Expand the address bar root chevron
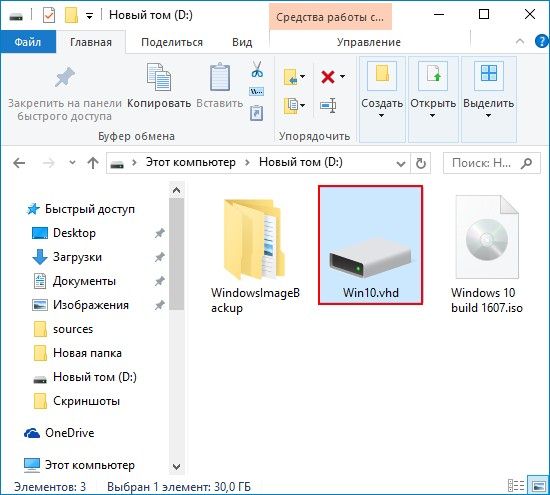 [x=134, y=163]
